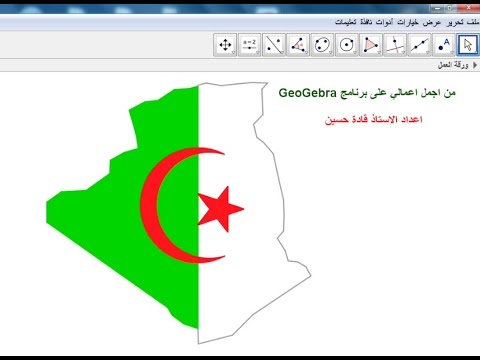Open the ملف menu
The image size is (480, 360).
[x=473, y=22]
